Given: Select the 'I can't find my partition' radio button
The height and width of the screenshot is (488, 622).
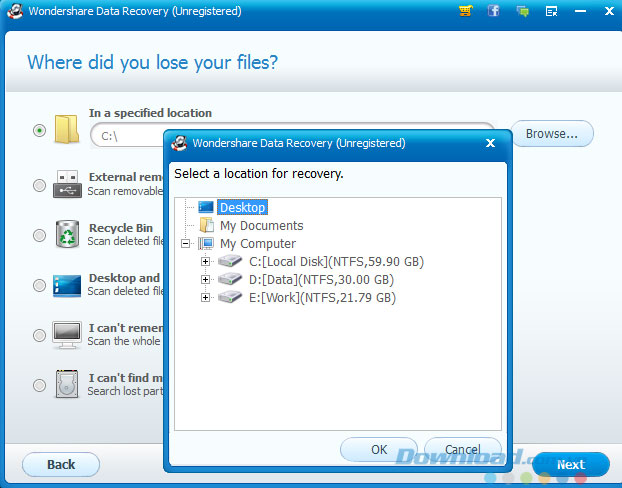Looking at the screenshot, I should (x=39, y=385).
